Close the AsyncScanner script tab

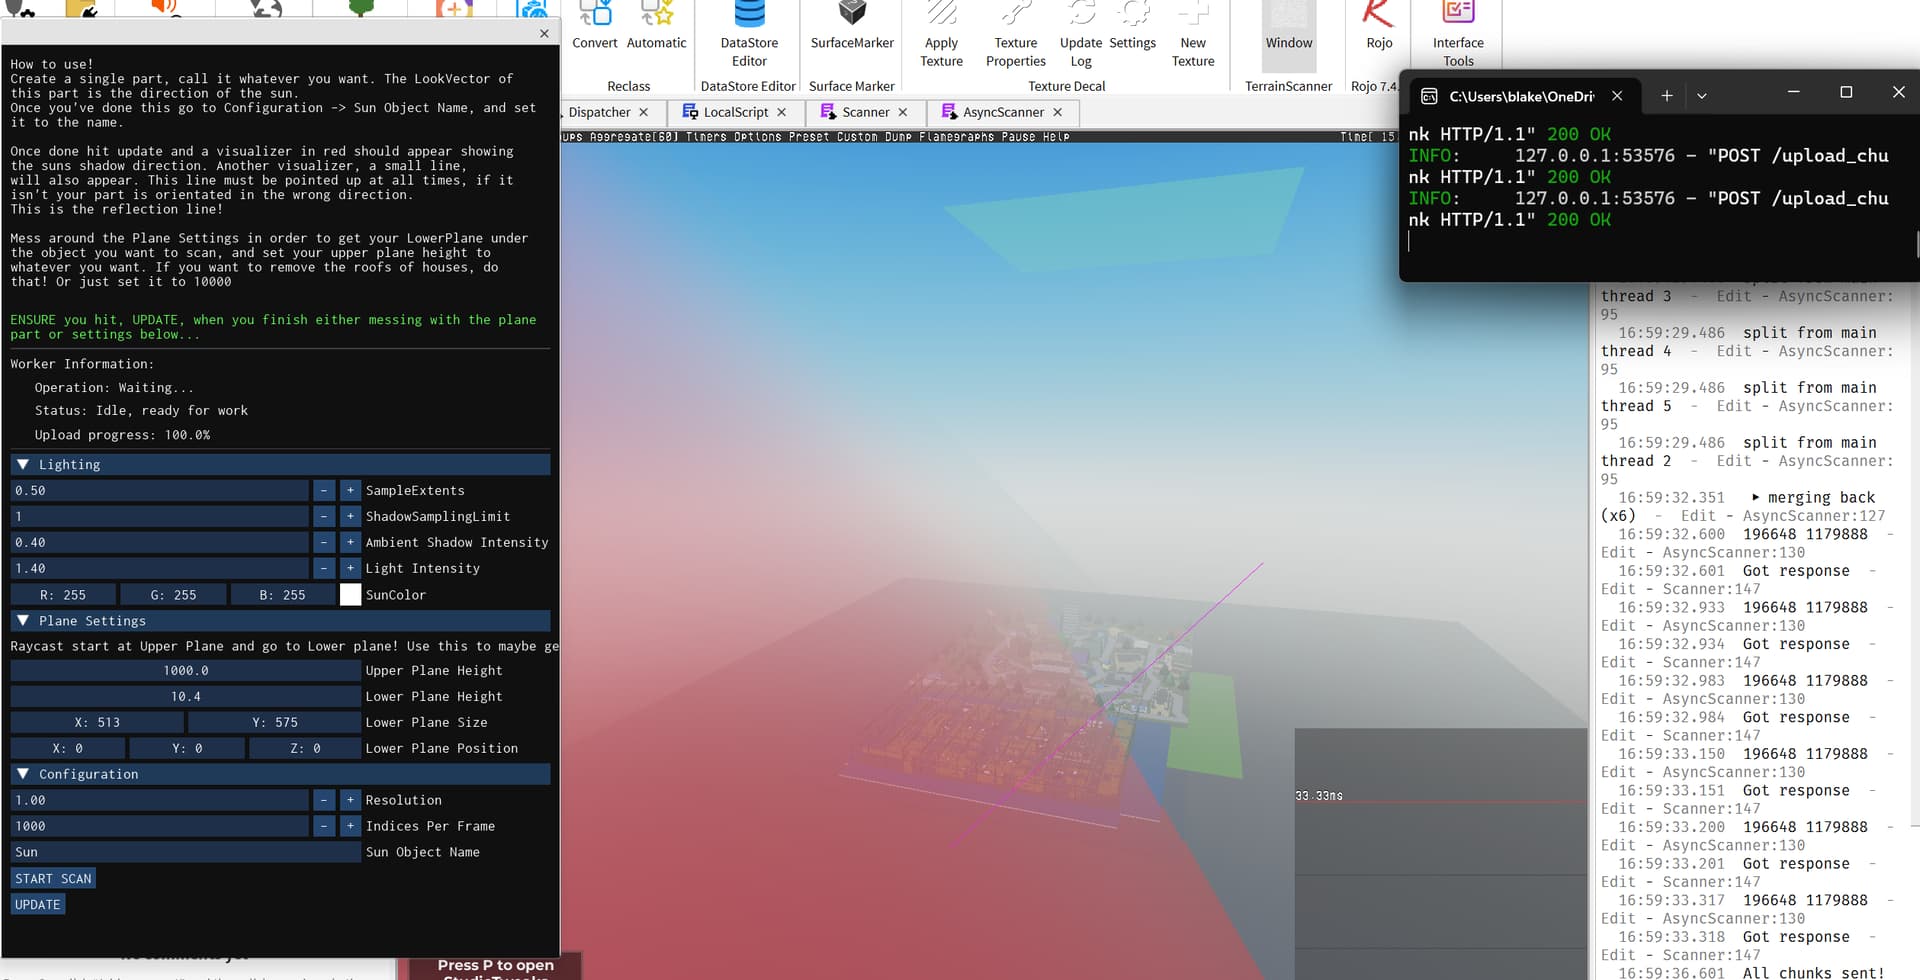(1057, 112)
